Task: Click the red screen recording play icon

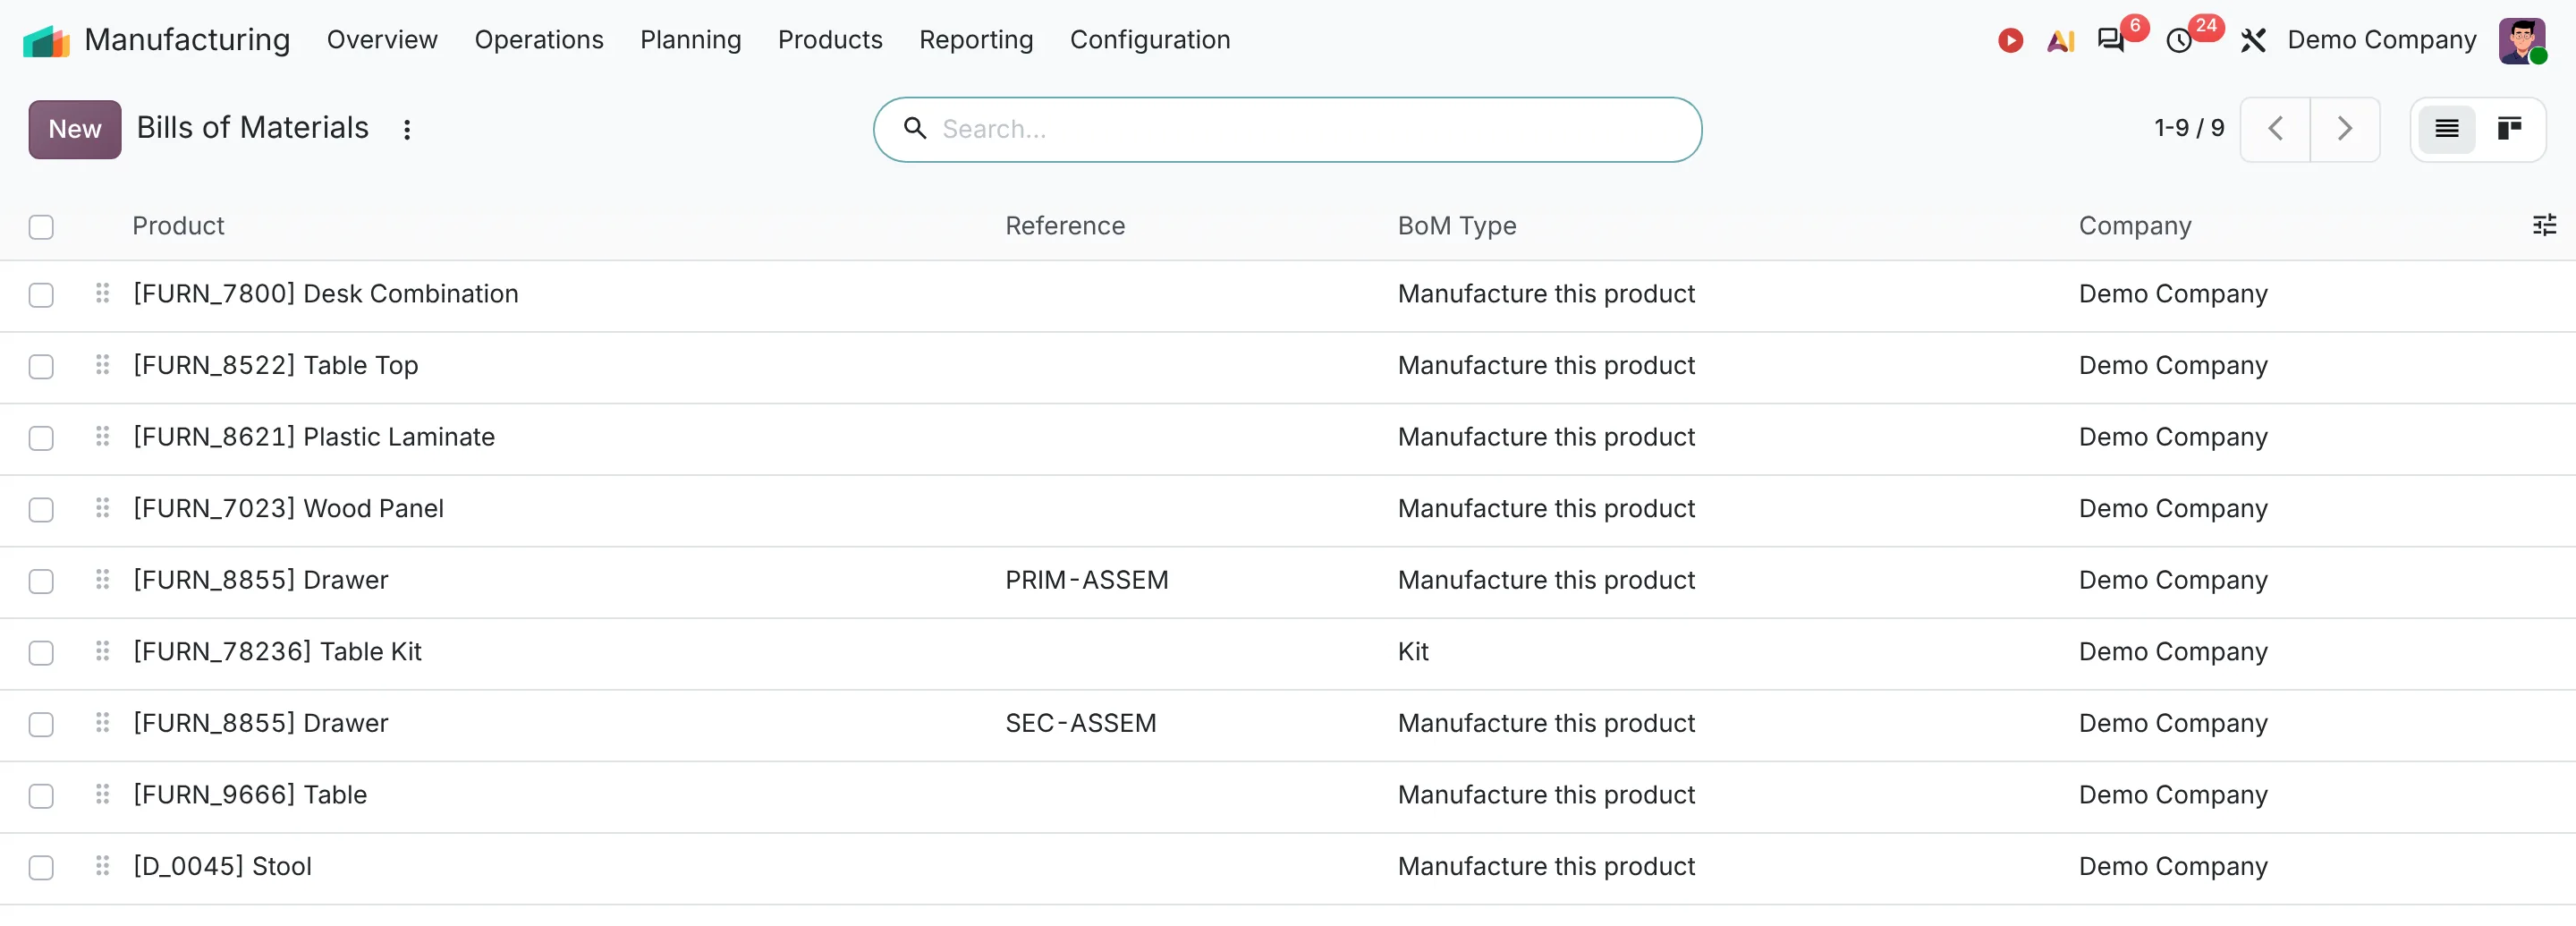Action: pyautogui.click(x=2010, y=40)
